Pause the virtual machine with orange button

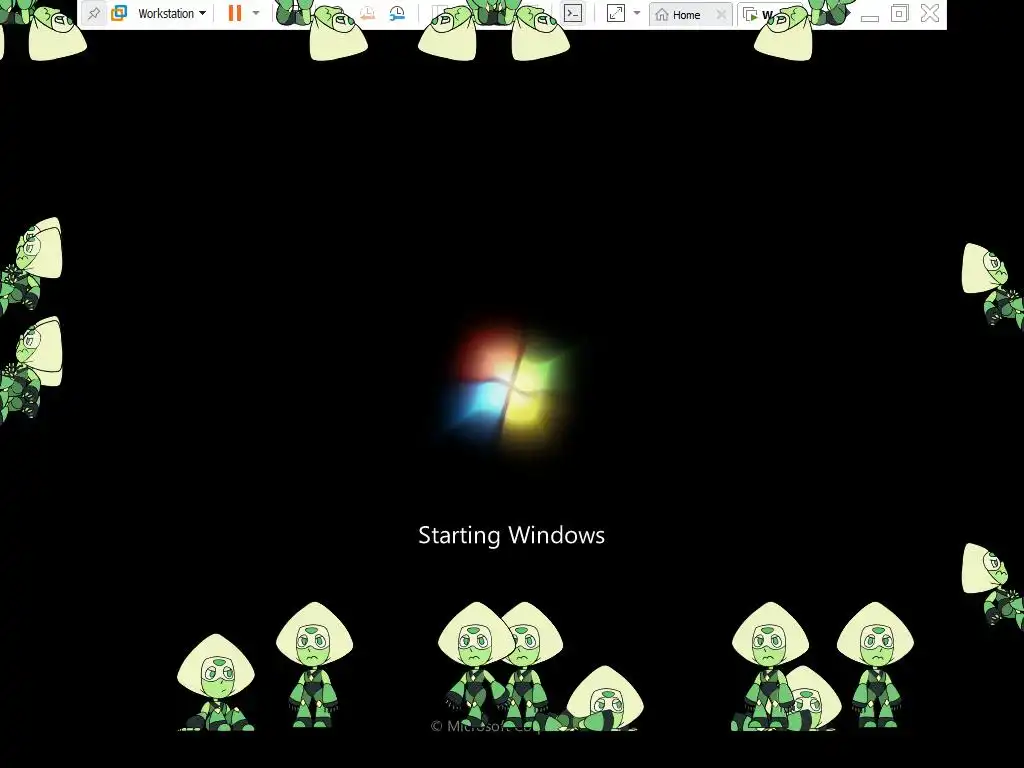pos(234,13)
